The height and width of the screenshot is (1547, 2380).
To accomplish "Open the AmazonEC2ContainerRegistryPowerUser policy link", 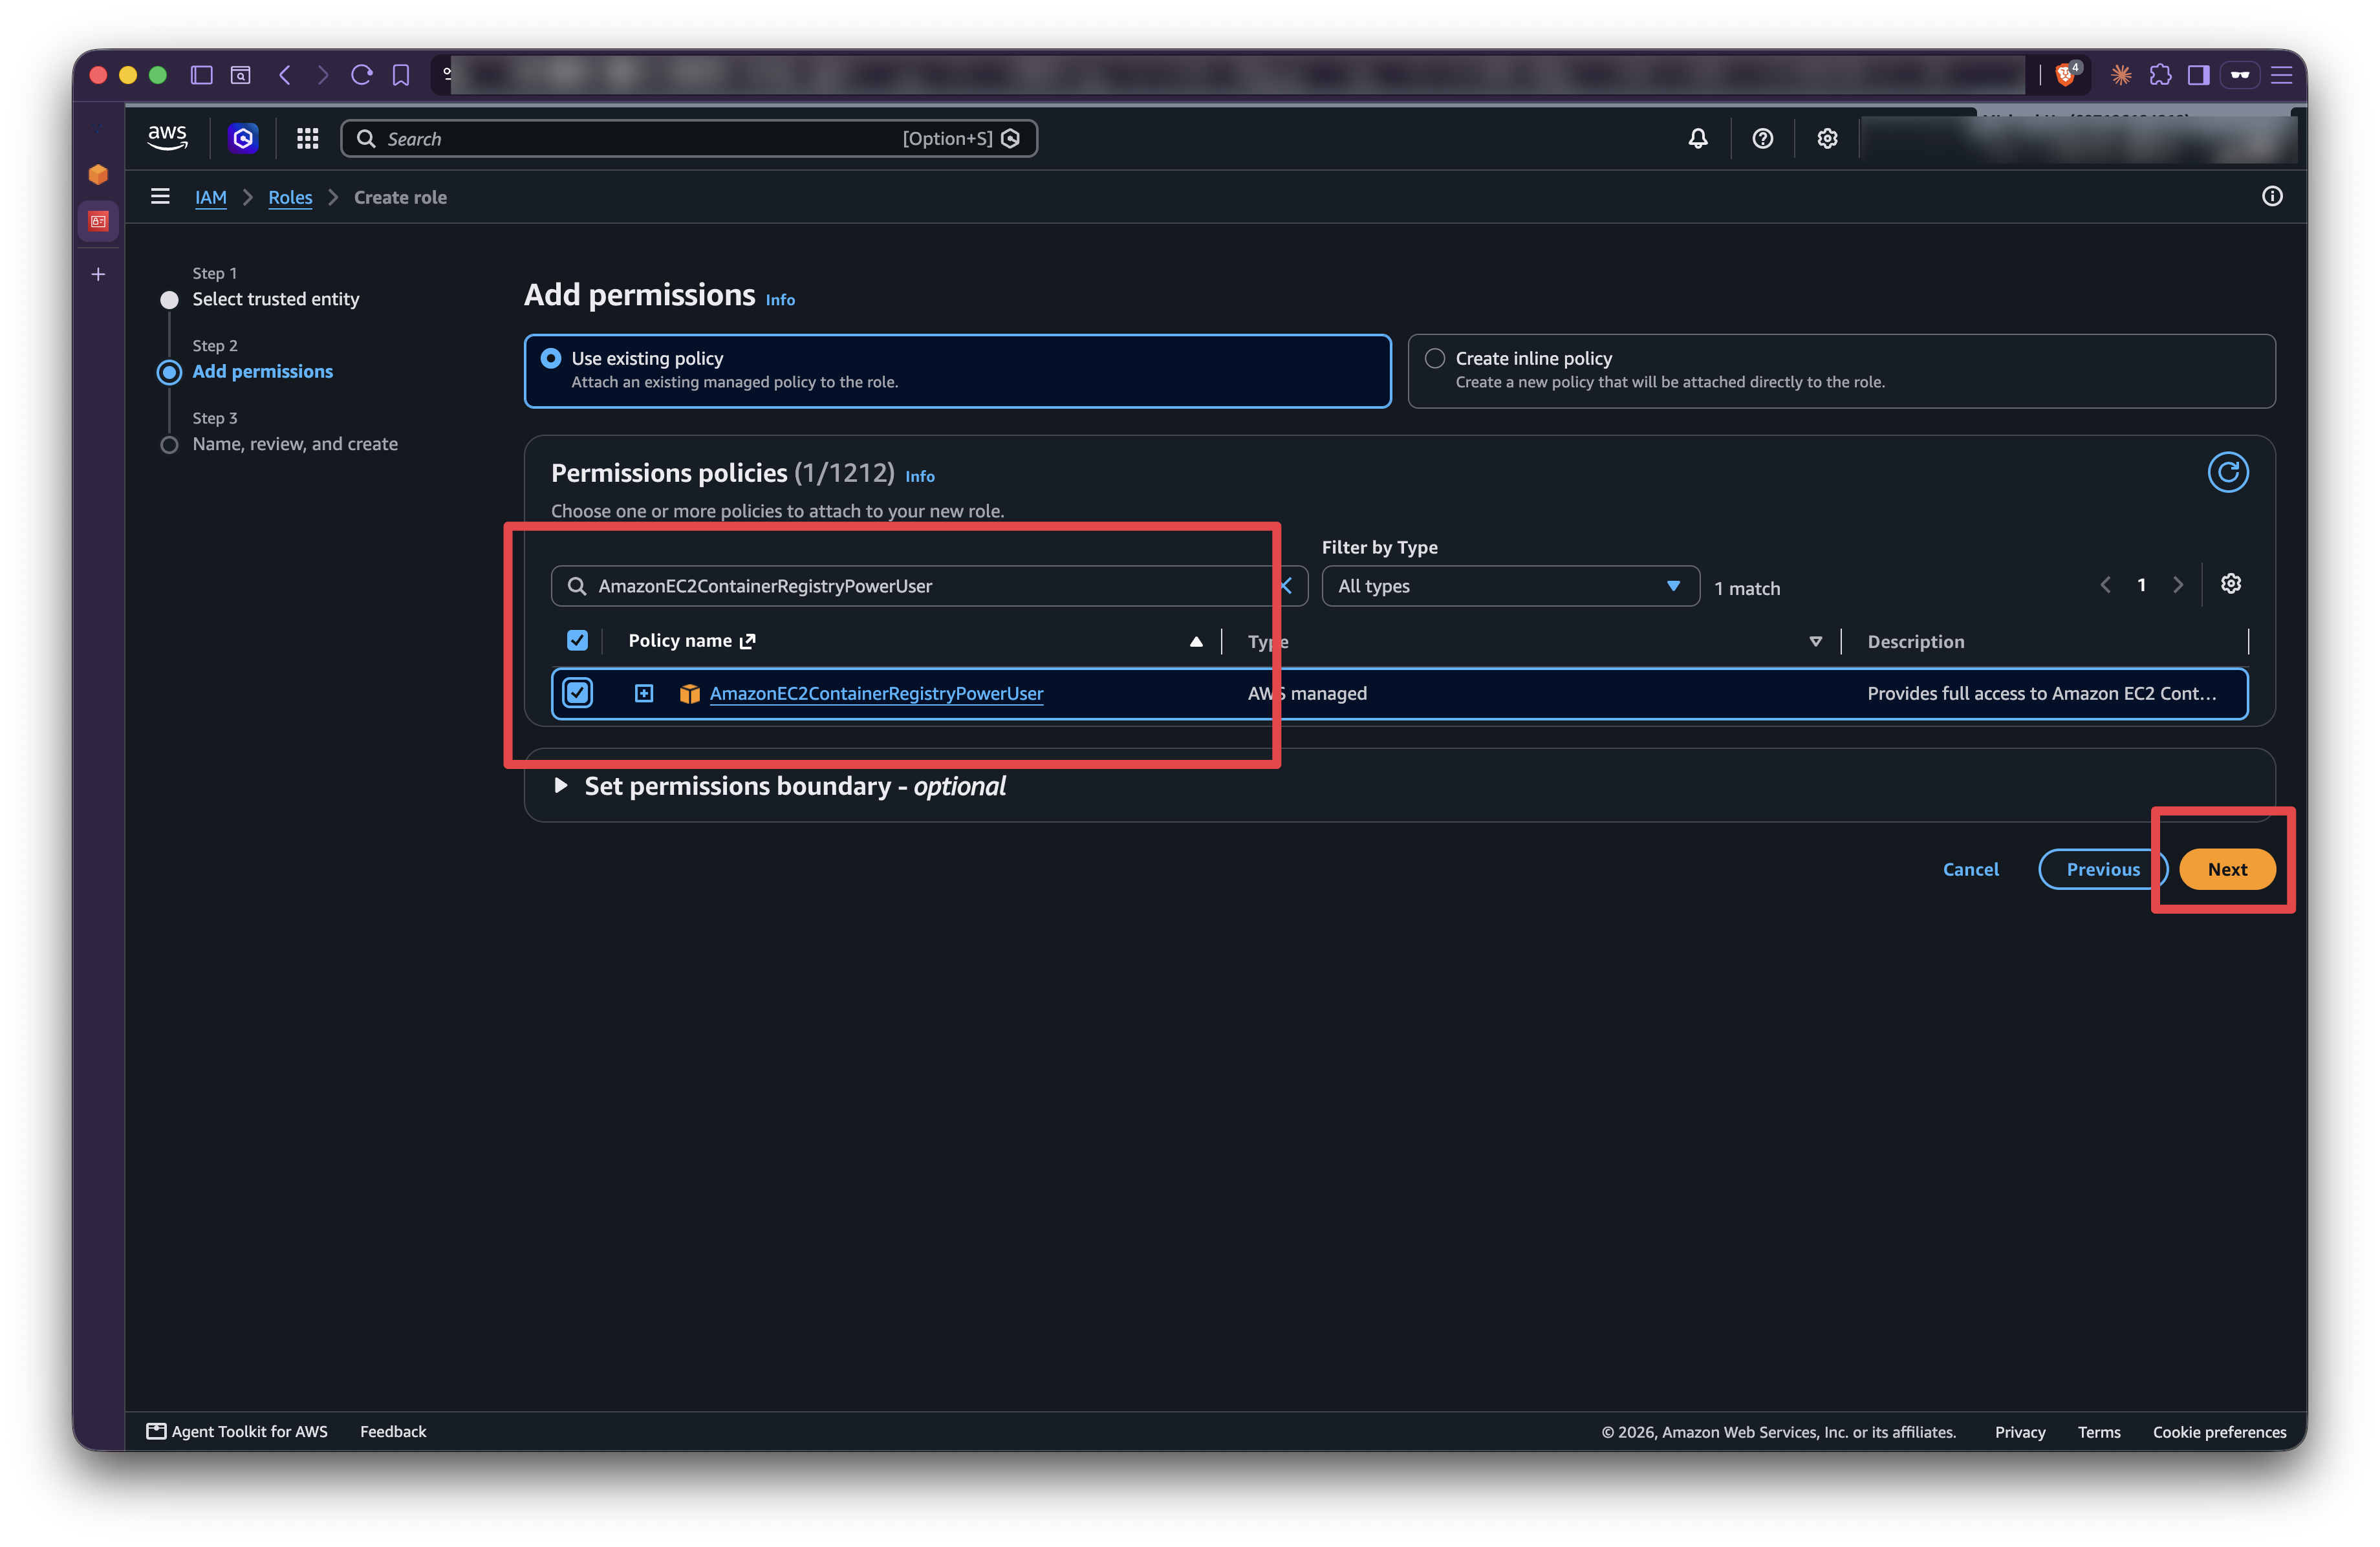I will [876, 693].
